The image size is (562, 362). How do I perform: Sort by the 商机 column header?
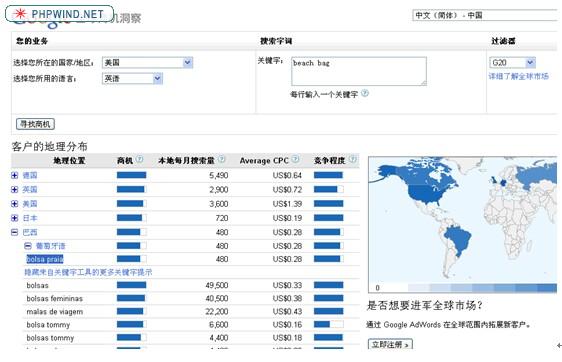pos(125,161)
